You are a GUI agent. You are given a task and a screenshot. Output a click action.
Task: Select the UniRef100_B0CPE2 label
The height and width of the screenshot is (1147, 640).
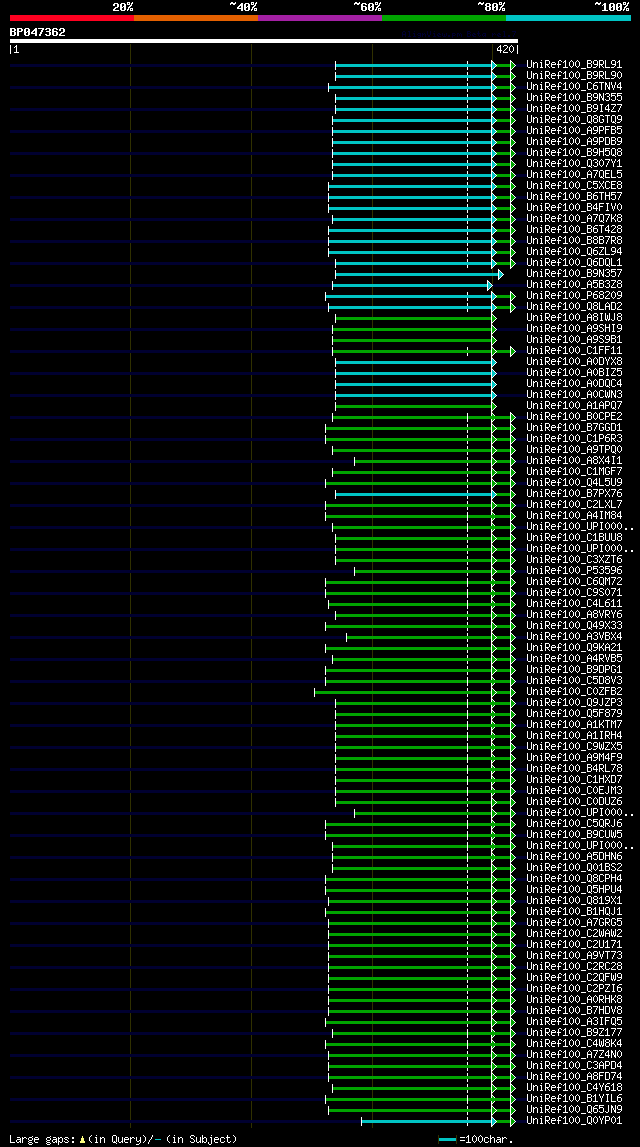pos(574,416)
